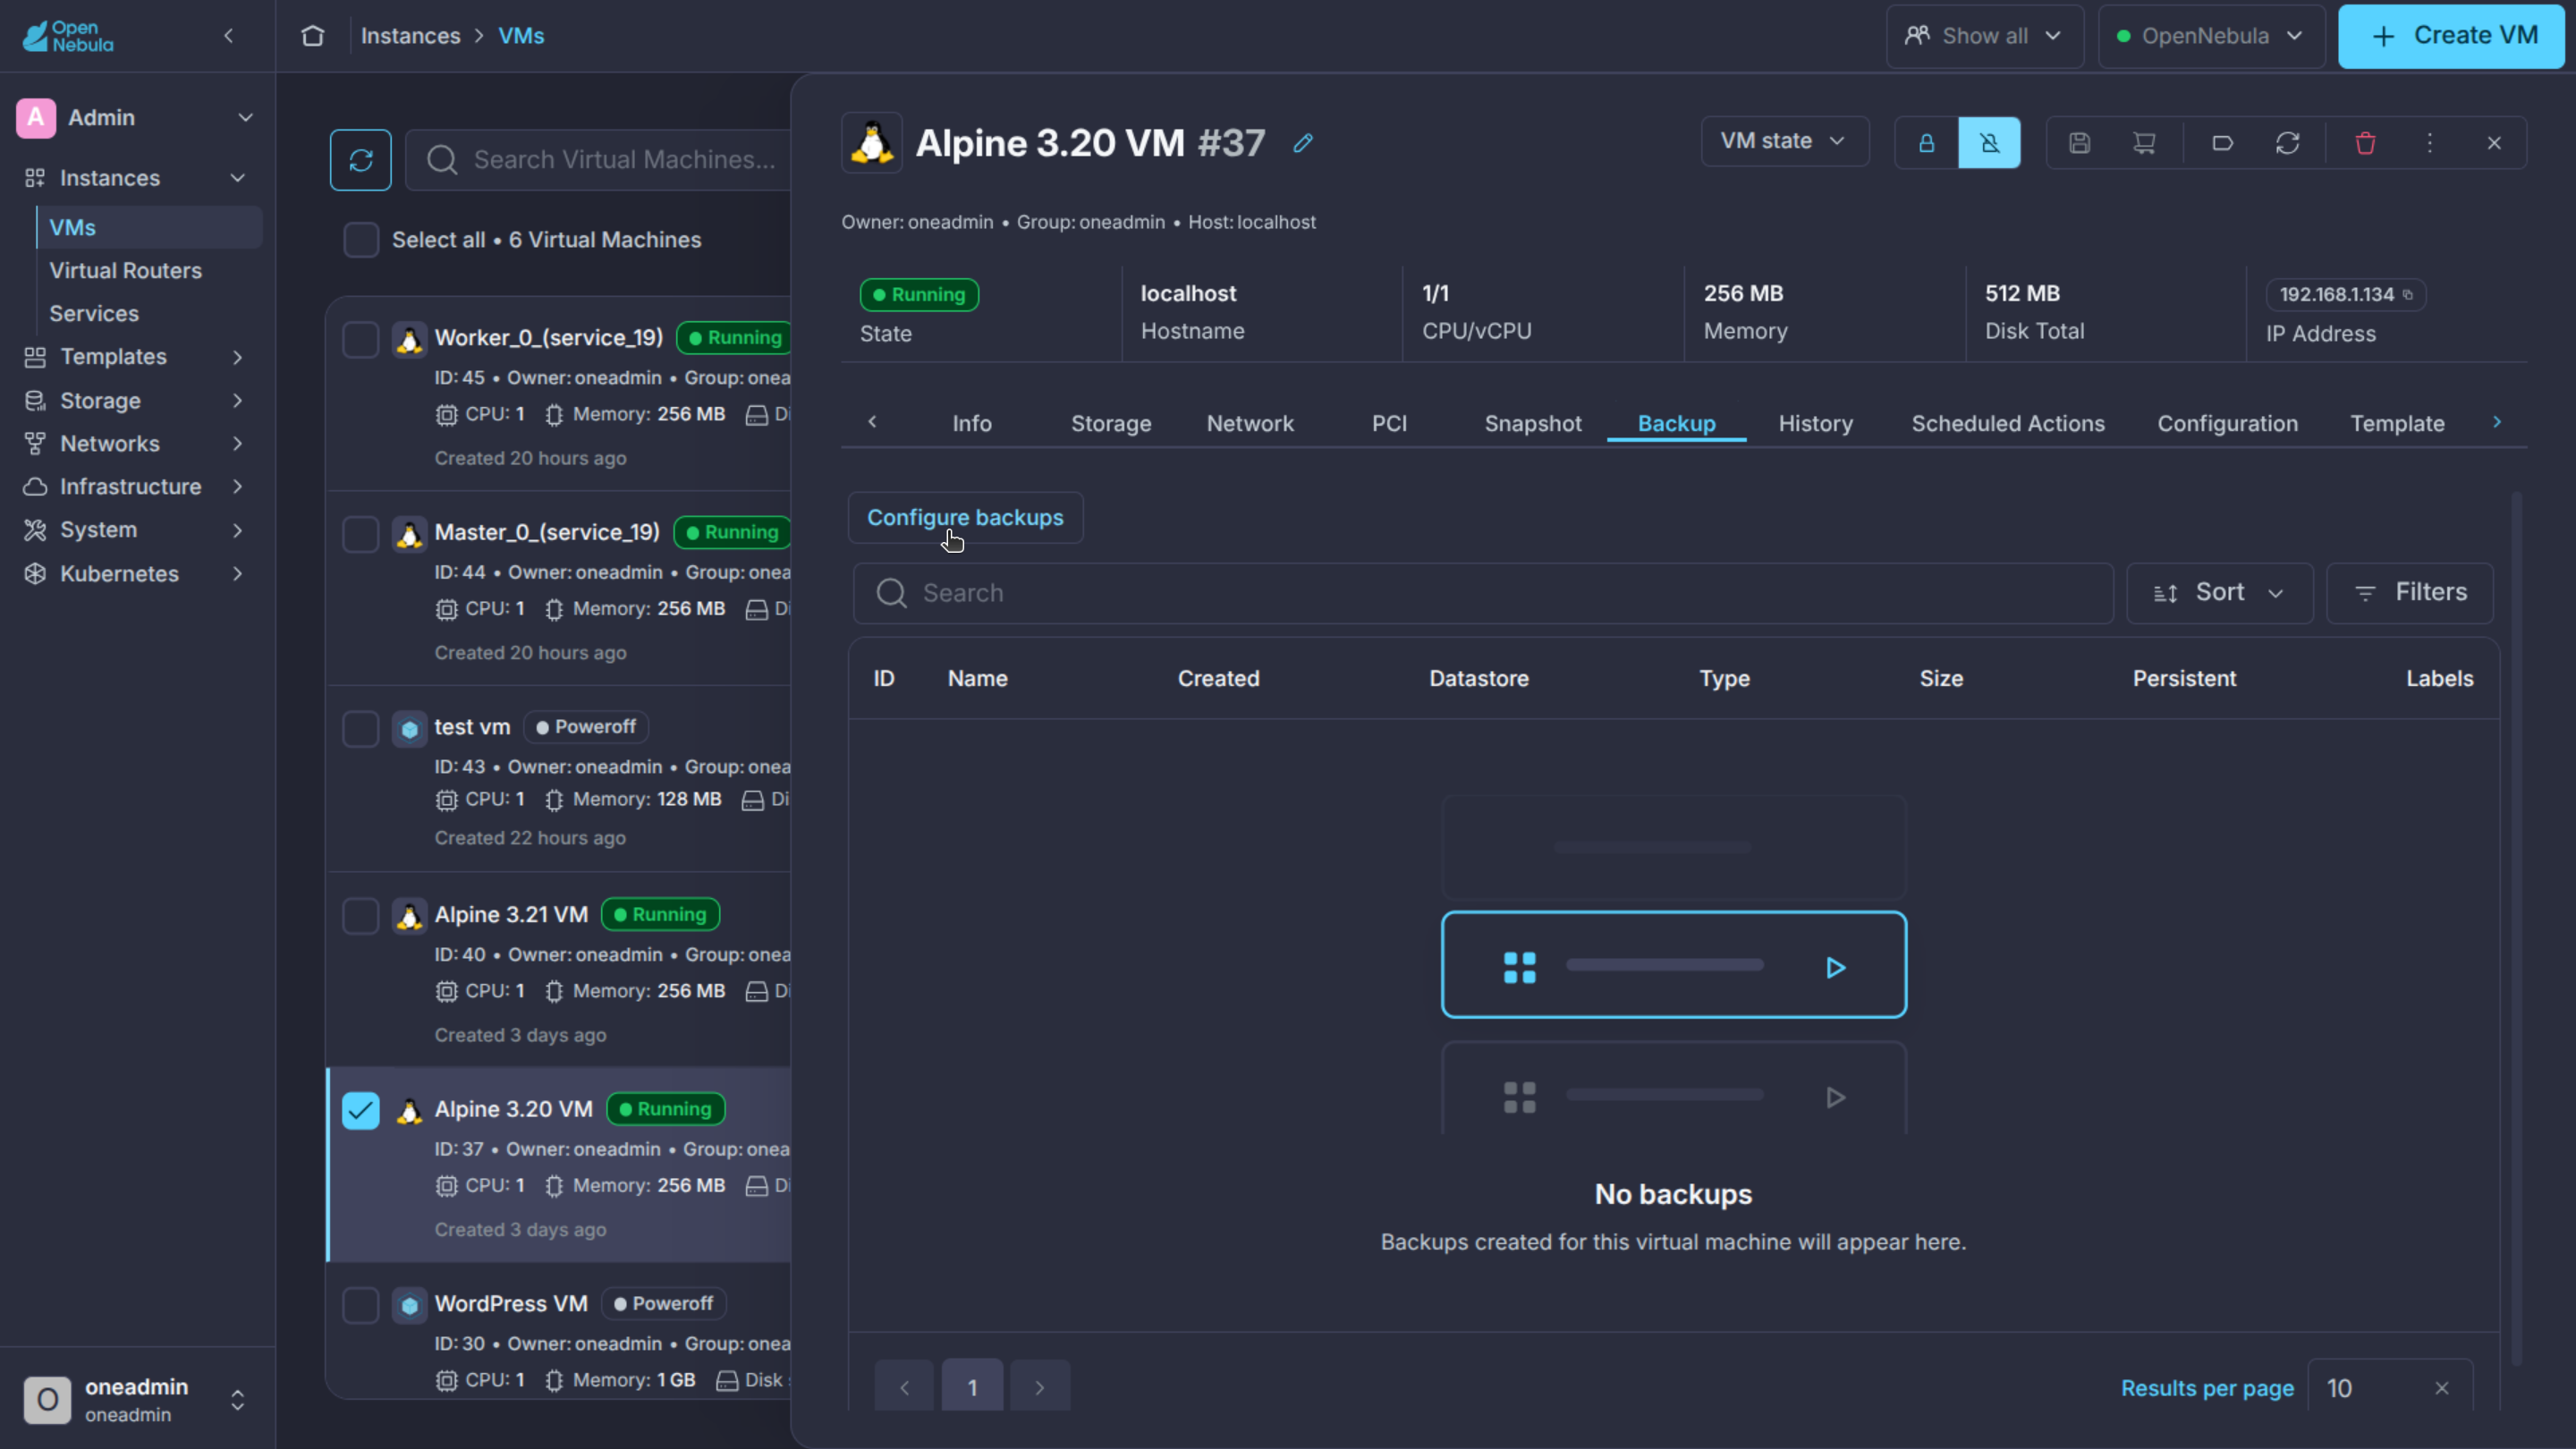The image size is (2576, 1449).
Task: Click the Infrastructure cloud icon
Action: coord(35,487)
